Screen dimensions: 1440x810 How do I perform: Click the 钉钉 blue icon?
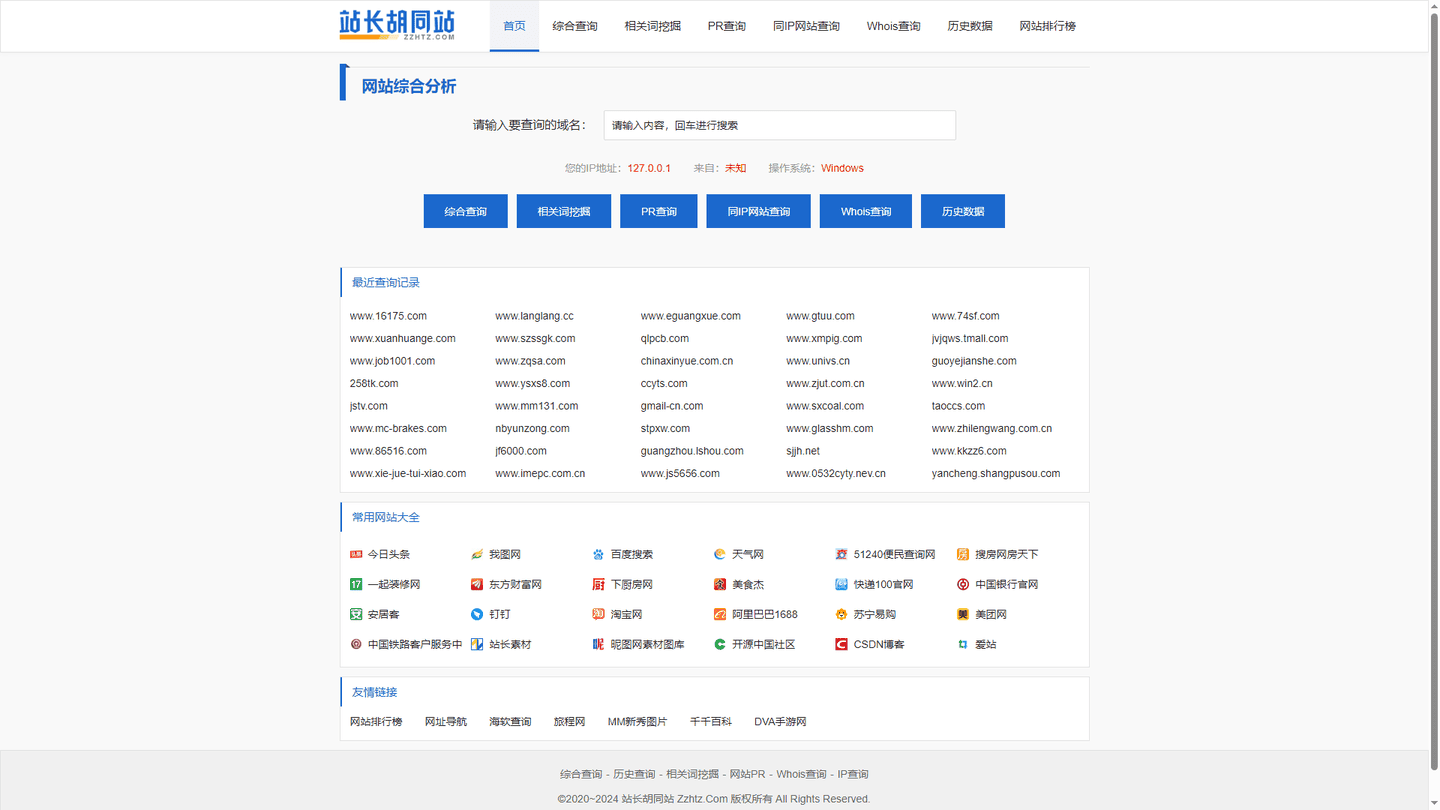click(477, 614)
